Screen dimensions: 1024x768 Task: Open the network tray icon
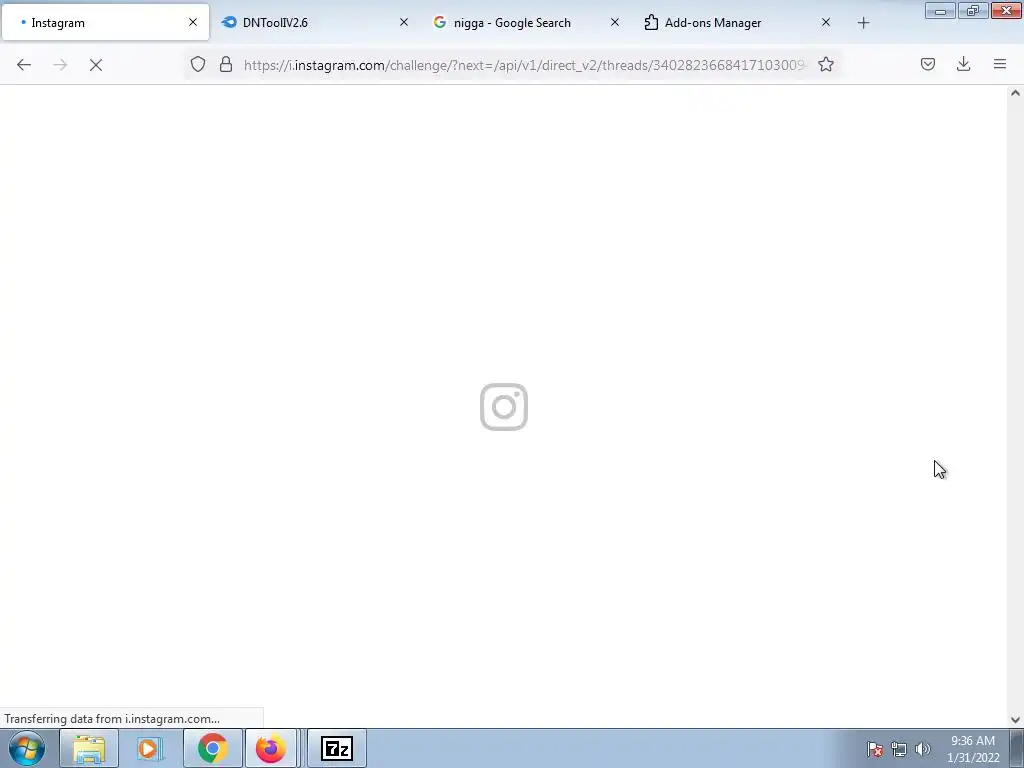pos(899,749)
